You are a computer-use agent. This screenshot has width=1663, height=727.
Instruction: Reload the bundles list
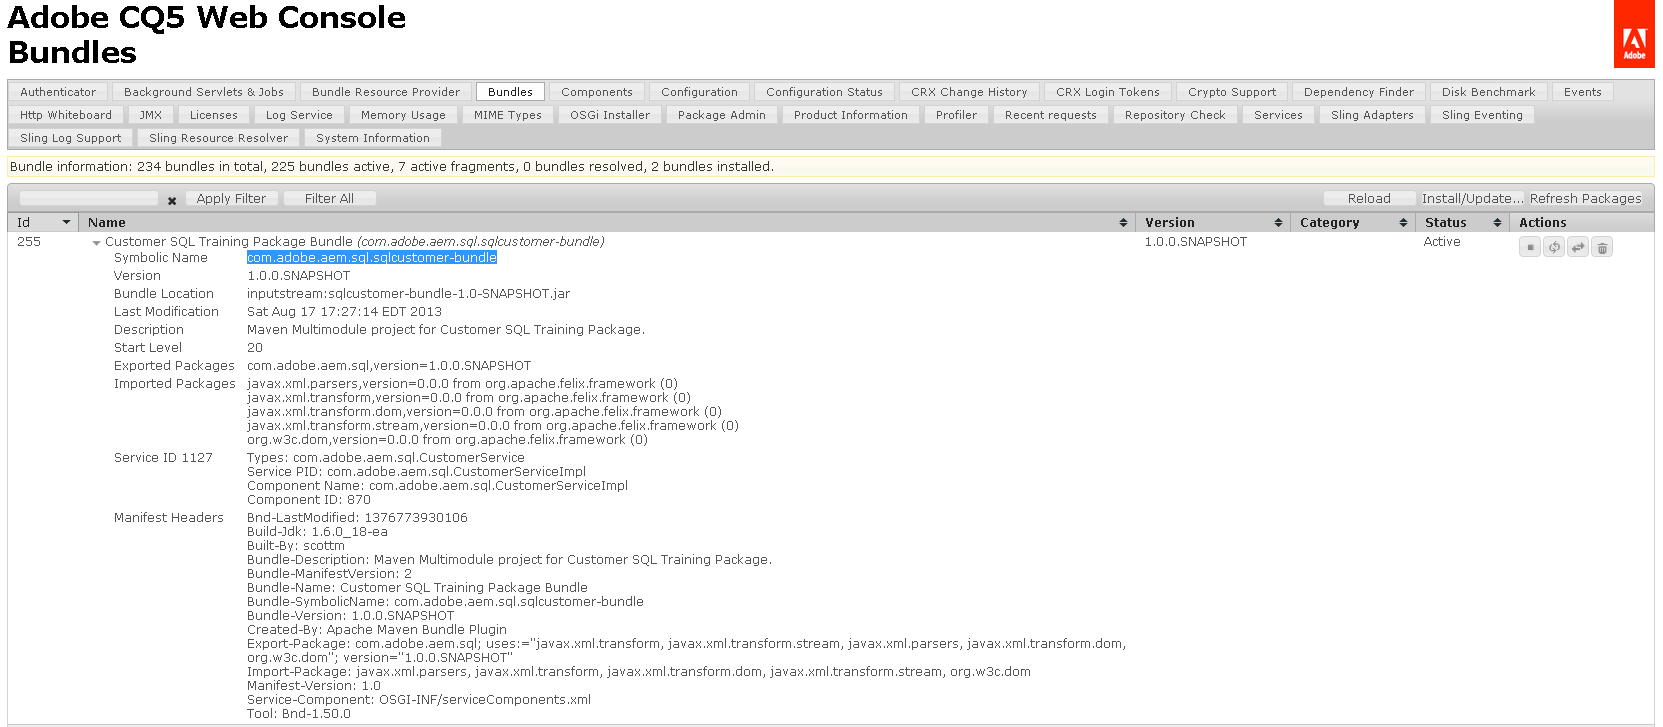(1369, 199)
